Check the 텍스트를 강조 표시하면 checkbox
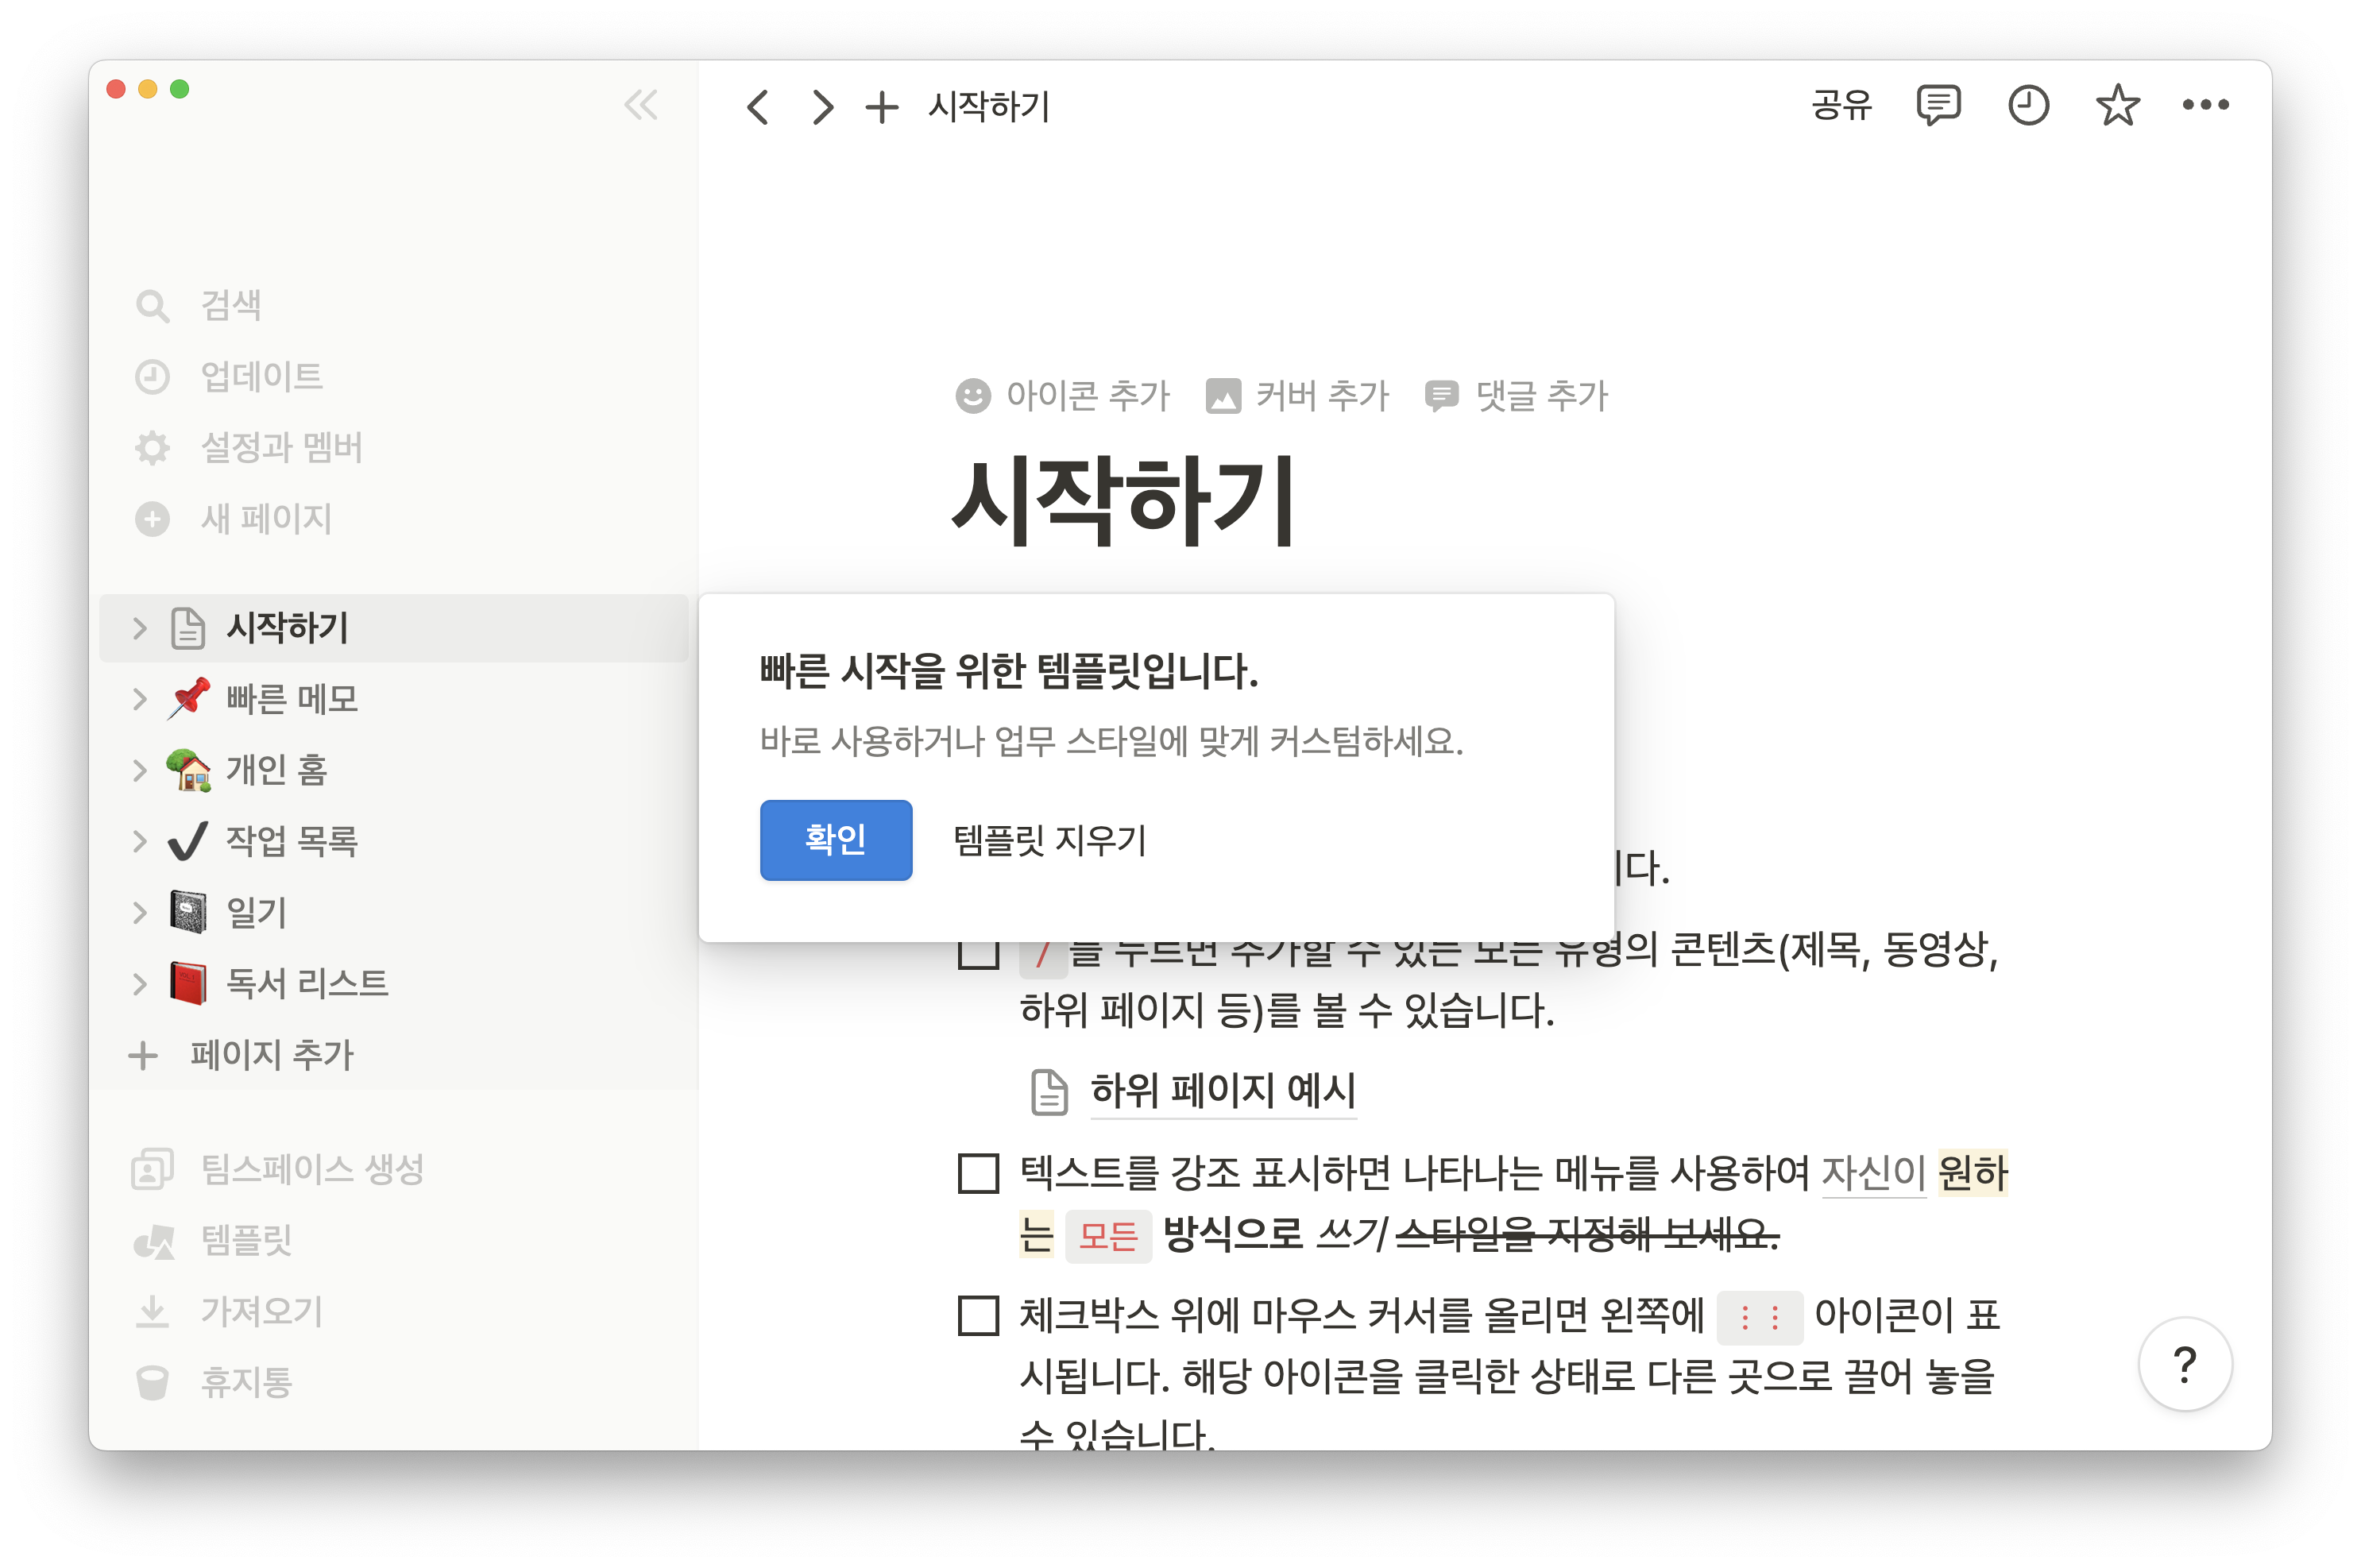Viewport: 2361px width, 1568px height. (x=978, y=1173)
